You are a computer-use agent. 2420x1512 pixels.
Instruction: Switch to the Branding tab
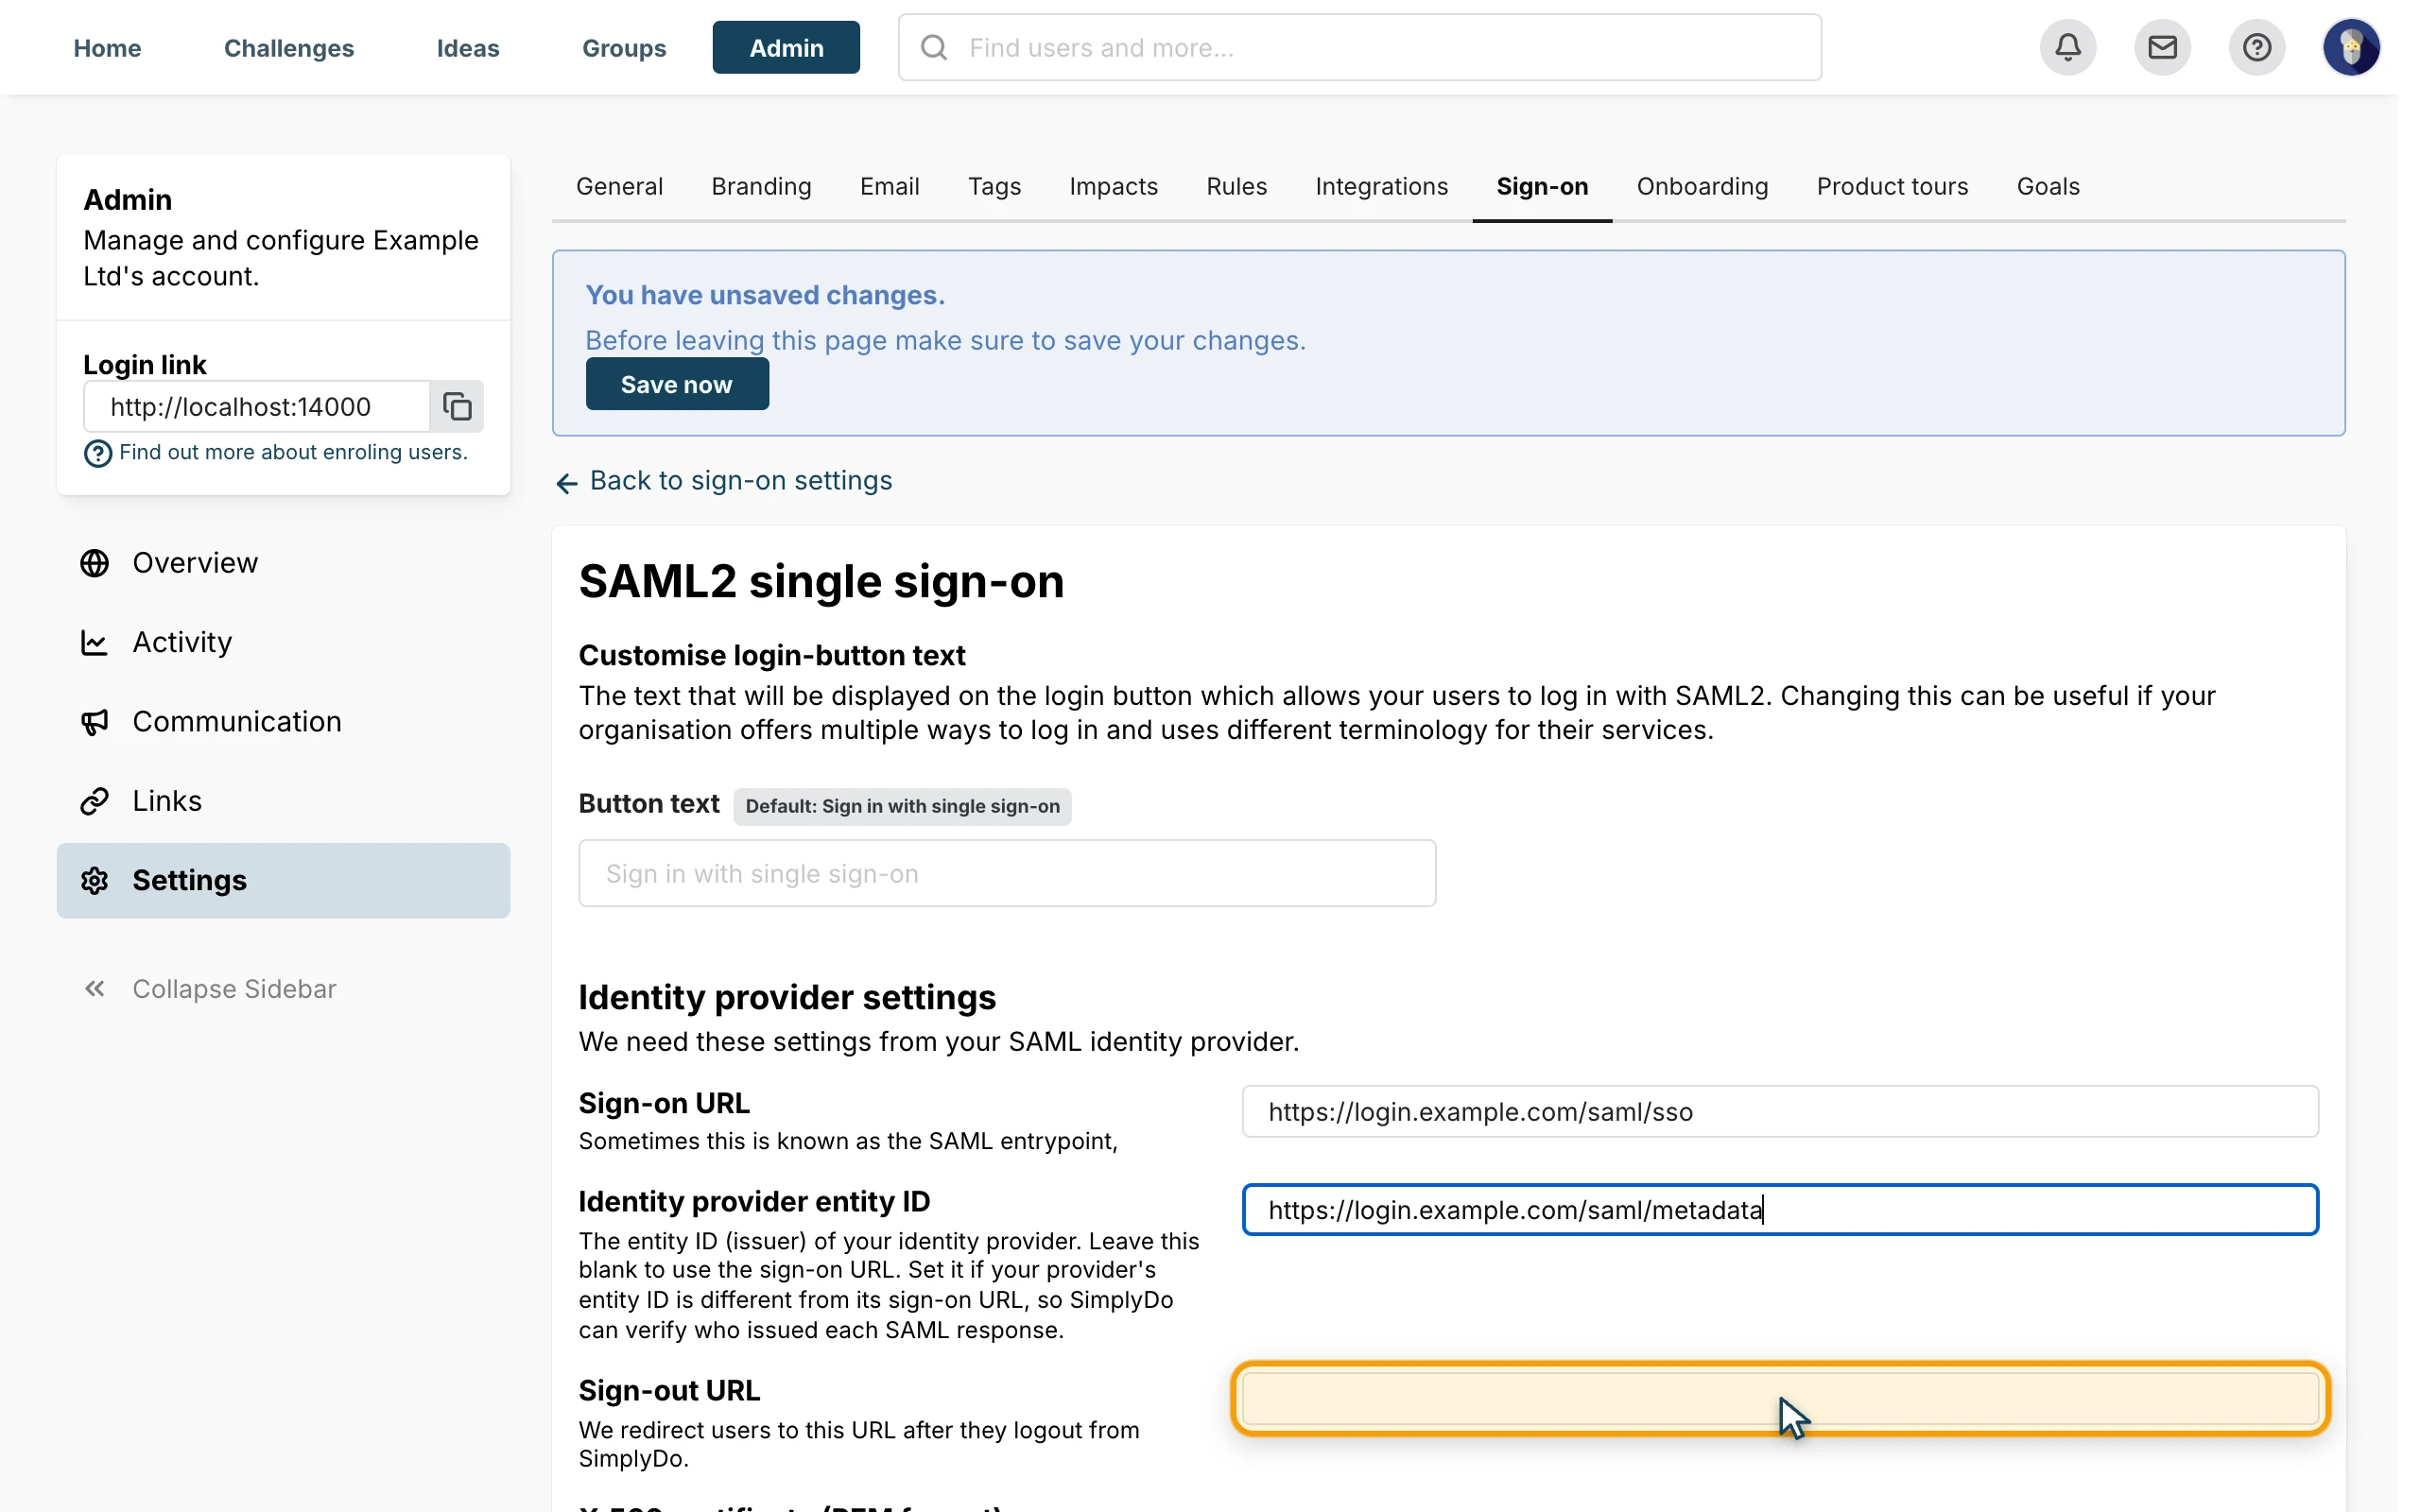click(761, 187)
